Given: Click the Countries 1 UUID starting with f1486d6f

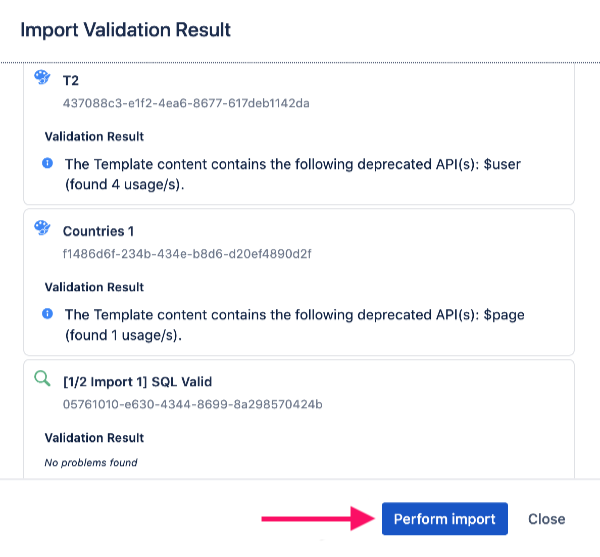Looking at the screenshot, I should pos(187,254).
